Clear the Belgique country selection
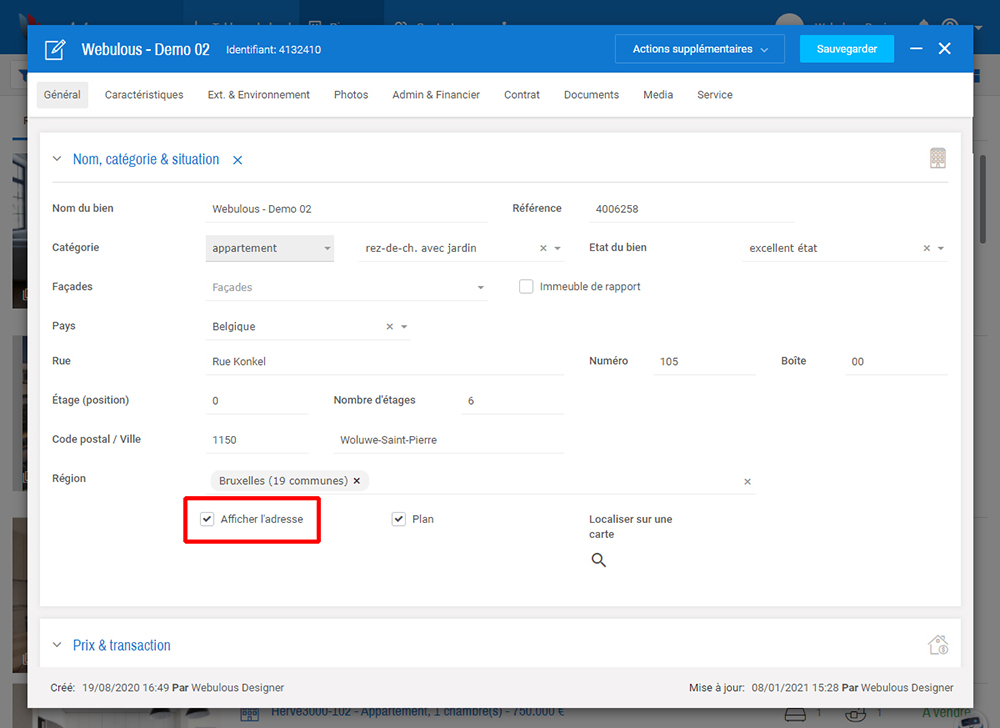1000x728 pixels. pyautogui.click(x=390, y=326)
